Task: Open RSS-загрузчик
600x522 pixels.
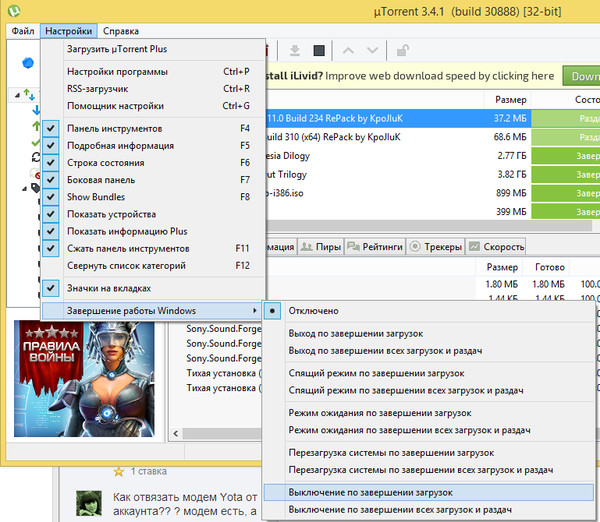Action: point(153,88)
